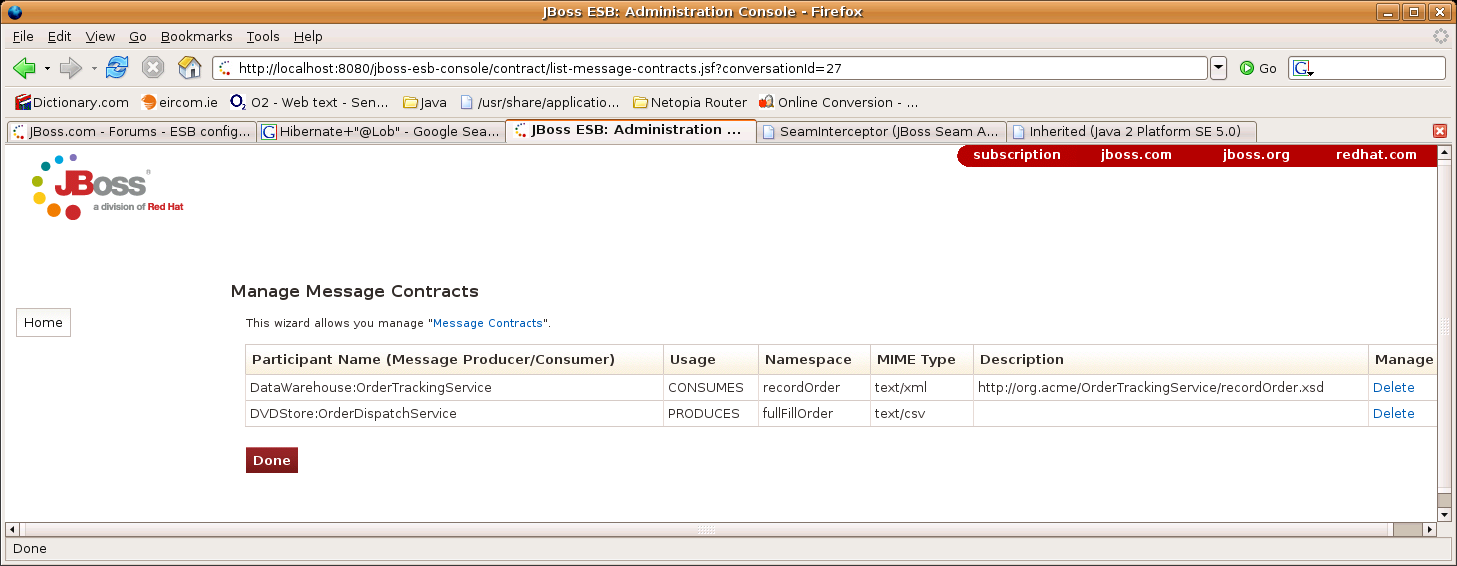This screenshot has width=1457, height=566.
Task: Open the URL bar history dropdown
Action: coord(1218,68)
